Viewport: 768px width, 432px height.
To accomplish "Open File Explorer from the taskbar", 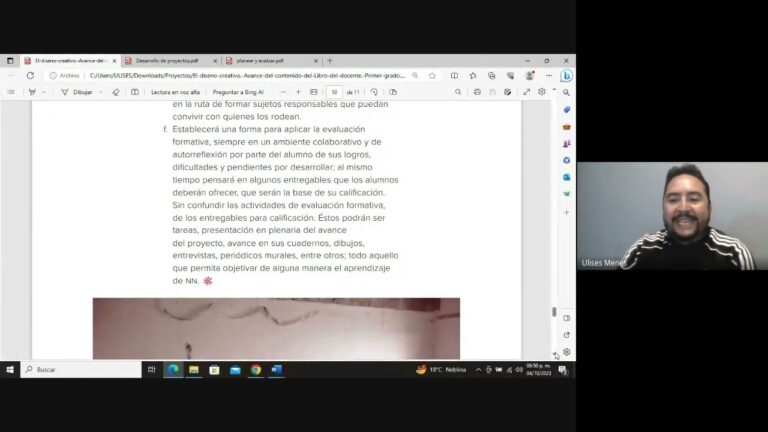I will point(194,370).
